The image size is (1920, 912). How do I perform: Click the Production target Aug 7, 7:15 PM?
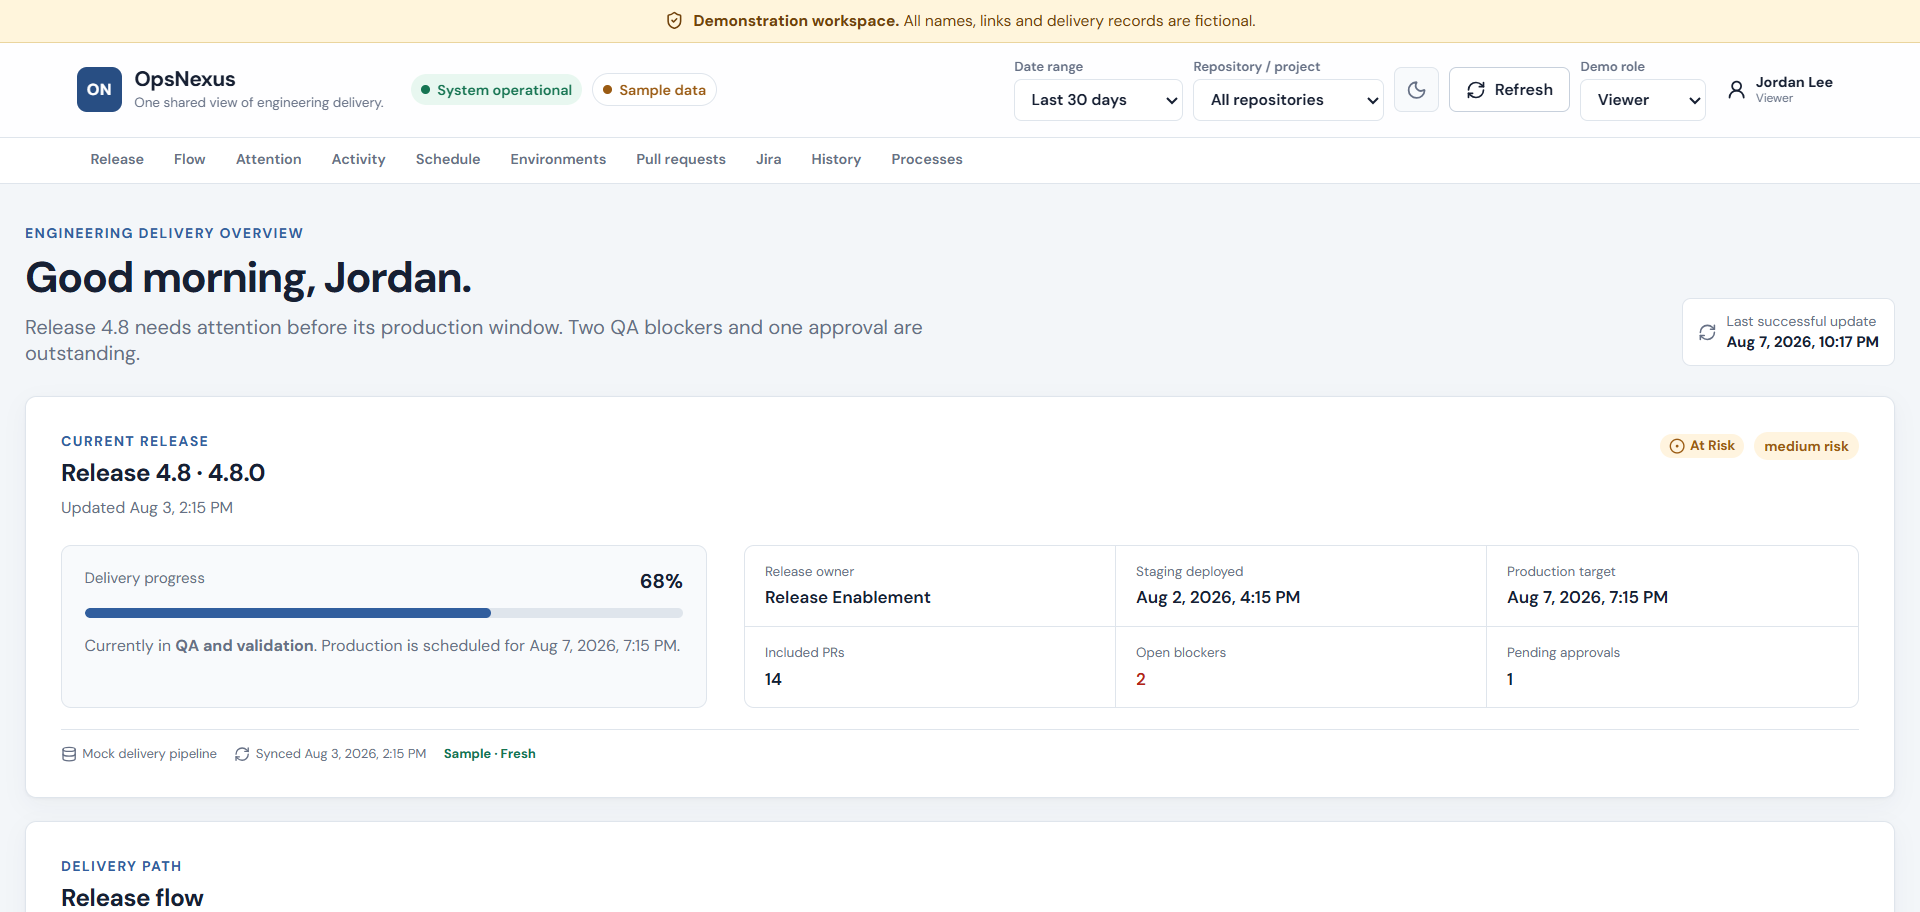[1587, 597]
